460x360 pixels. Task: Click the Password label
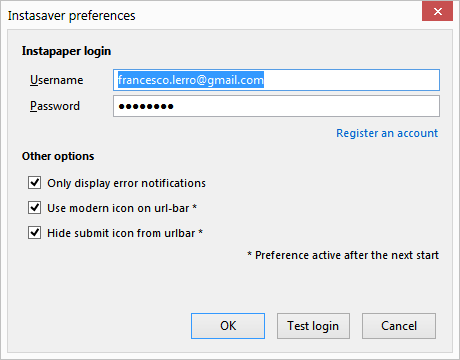[55, 106]
